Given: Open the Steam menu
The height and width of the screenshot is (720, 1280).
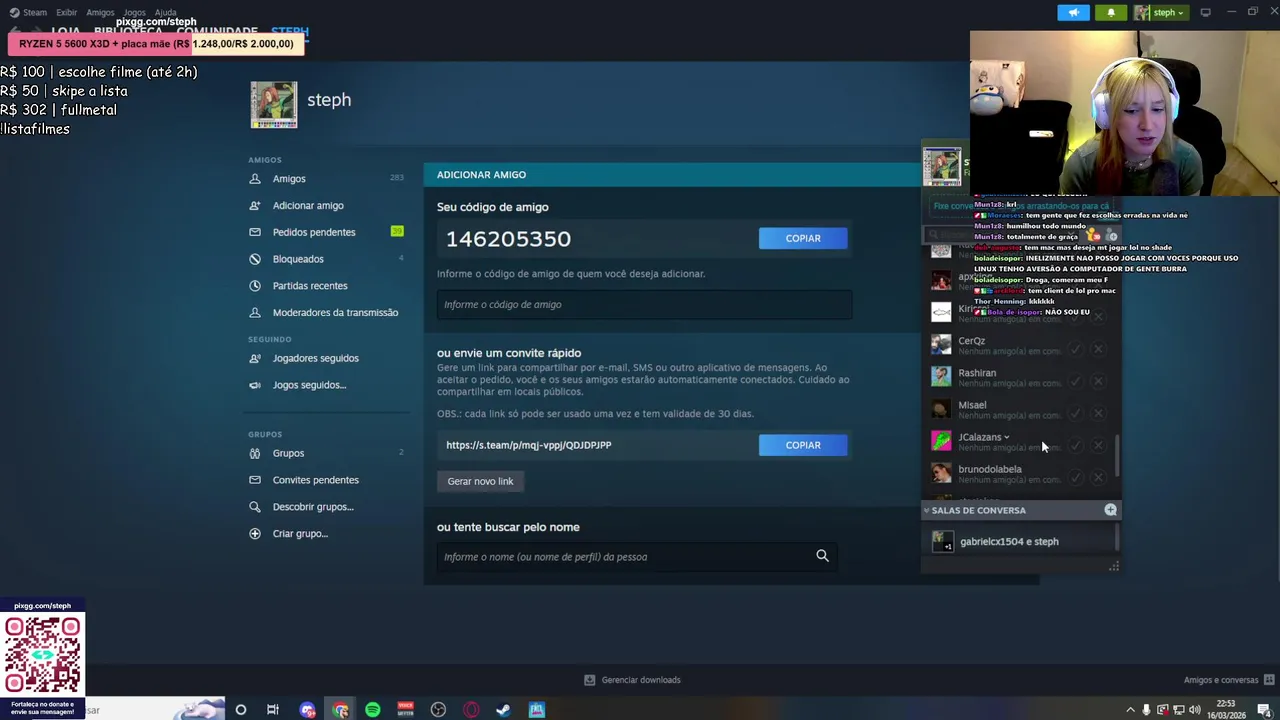Looking at the screenshot, I should pyautogui.click(x=29, y=13).
